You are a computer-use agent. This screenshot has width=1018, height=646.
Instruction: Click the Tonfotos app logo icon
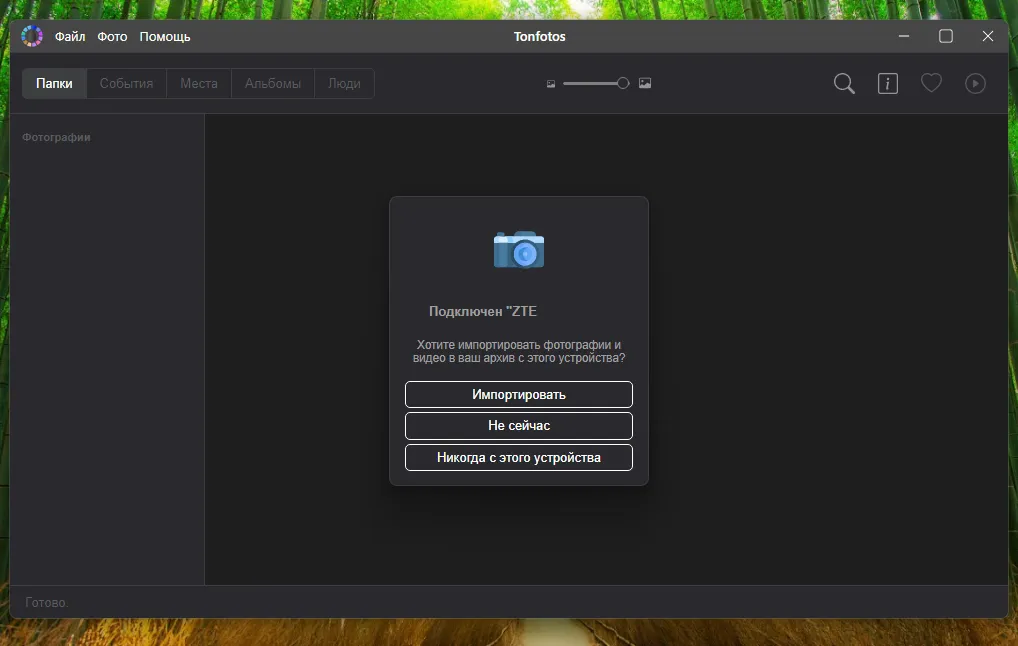coord(32,36)
